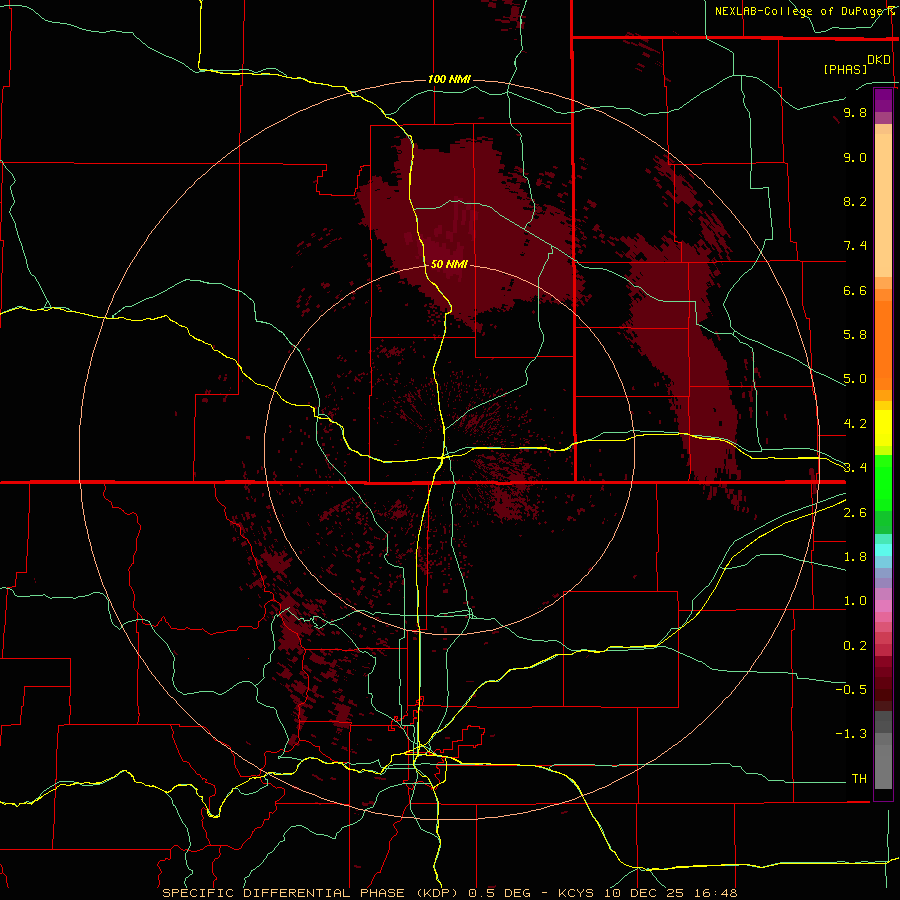Screen dimensions: 900x900
Task: Click the 0.2 value on the color scale
Action: coord(855,646)
